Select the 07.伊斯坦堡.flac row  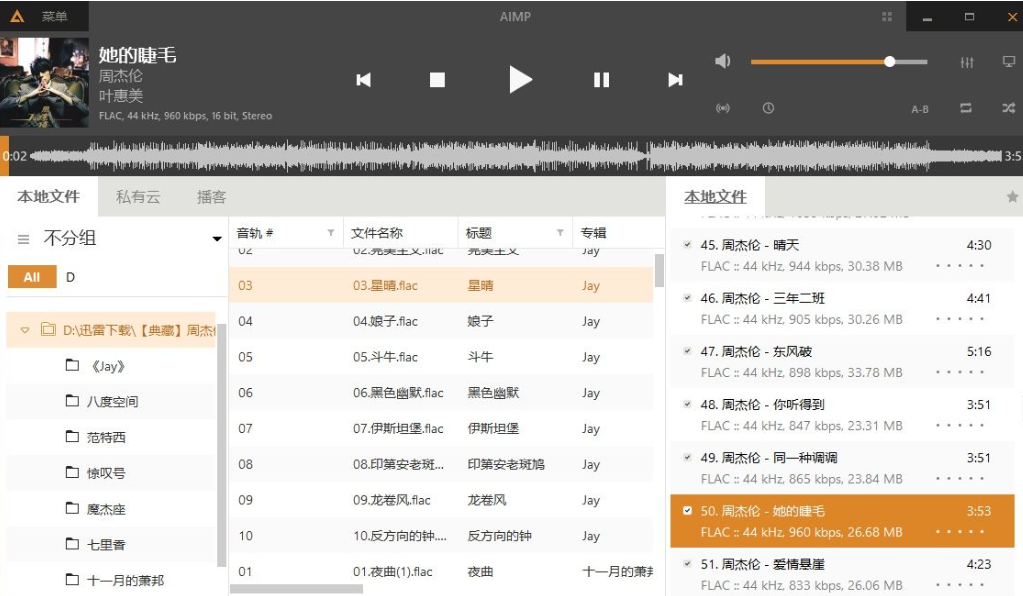(441, 428)
